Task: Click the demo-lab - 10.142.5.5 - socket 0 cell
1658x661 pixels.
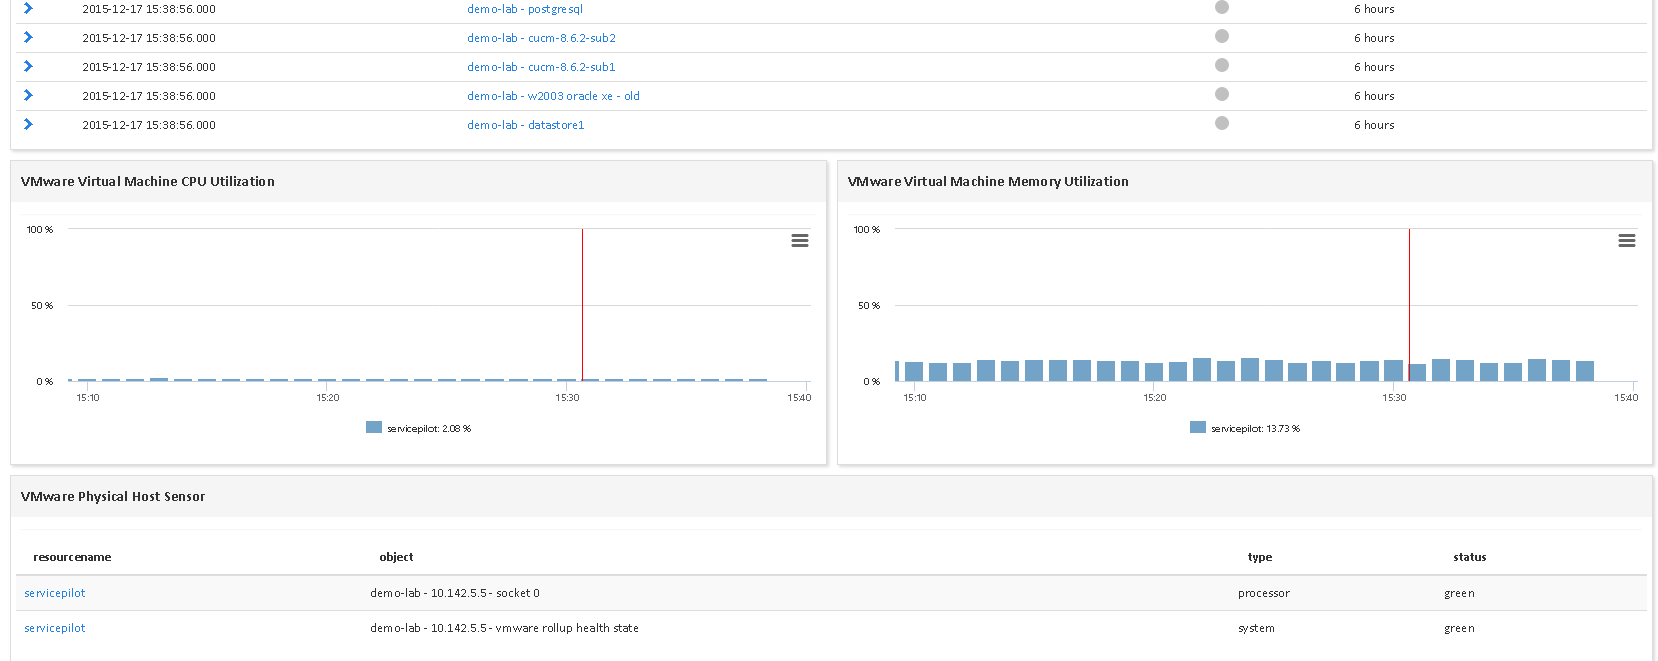Action: pyautogui.click(x=455, y=593)
